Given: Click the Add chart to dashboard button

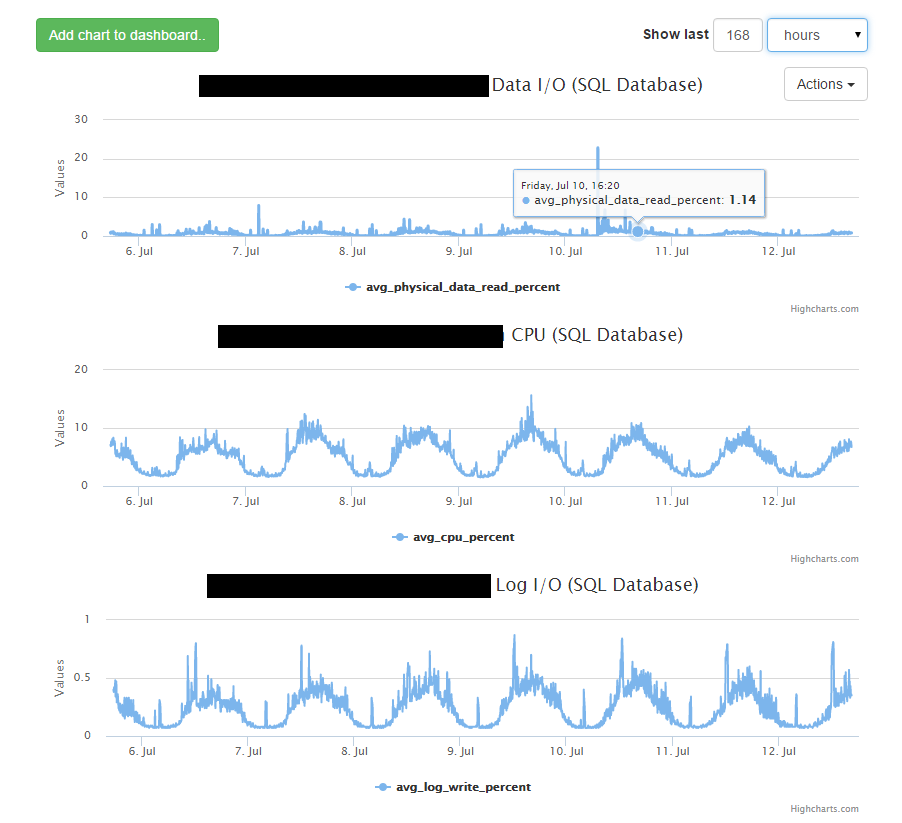Looking at the screenshot, I should pos(127,34).
